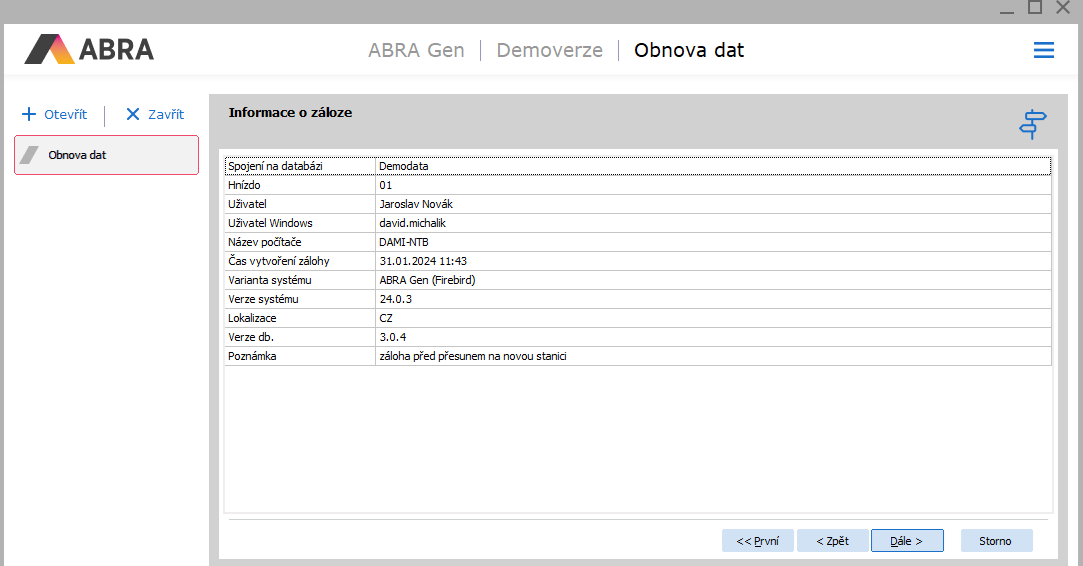Go to first step with << První
Image resolution: width=1083 pixels, height=566 pixels.
point(758,541)
